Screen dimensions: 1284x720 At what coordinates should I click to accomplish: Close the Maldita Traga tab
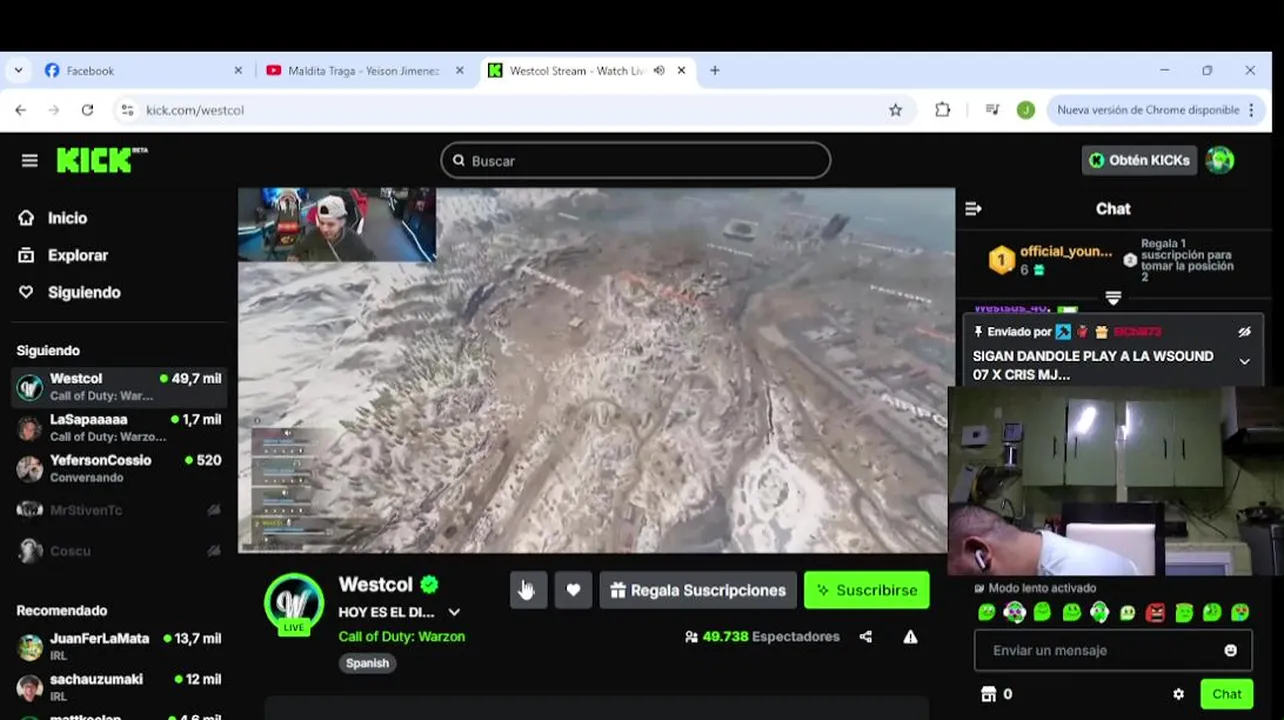(460, 71)
